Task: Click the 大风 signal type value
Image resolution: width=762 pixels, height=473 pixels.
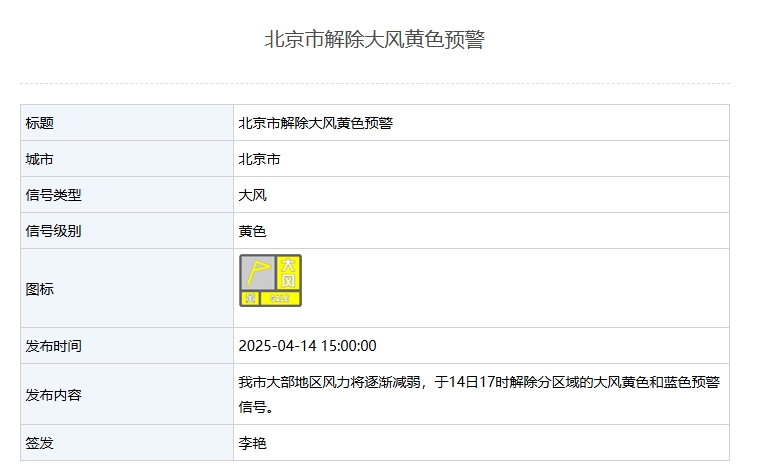Action: coord(252,195)
